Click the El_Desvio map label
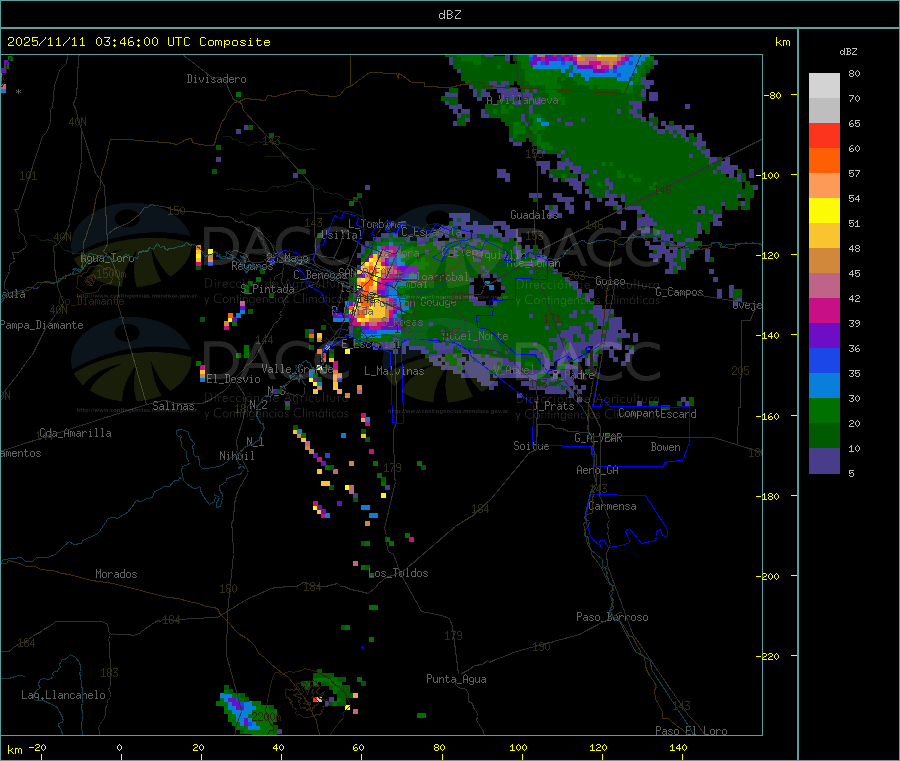The width and height of the screenshot is (900, 761). 234,379
